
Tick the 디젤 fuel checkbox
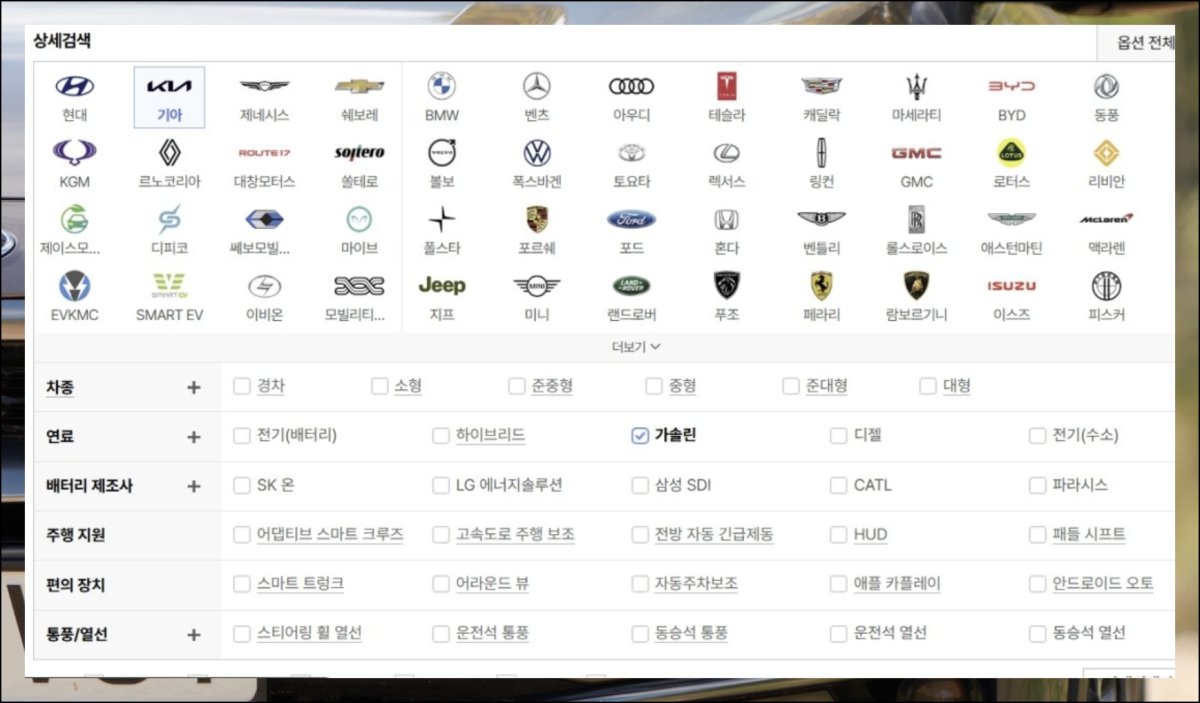[x=838, y=436]
